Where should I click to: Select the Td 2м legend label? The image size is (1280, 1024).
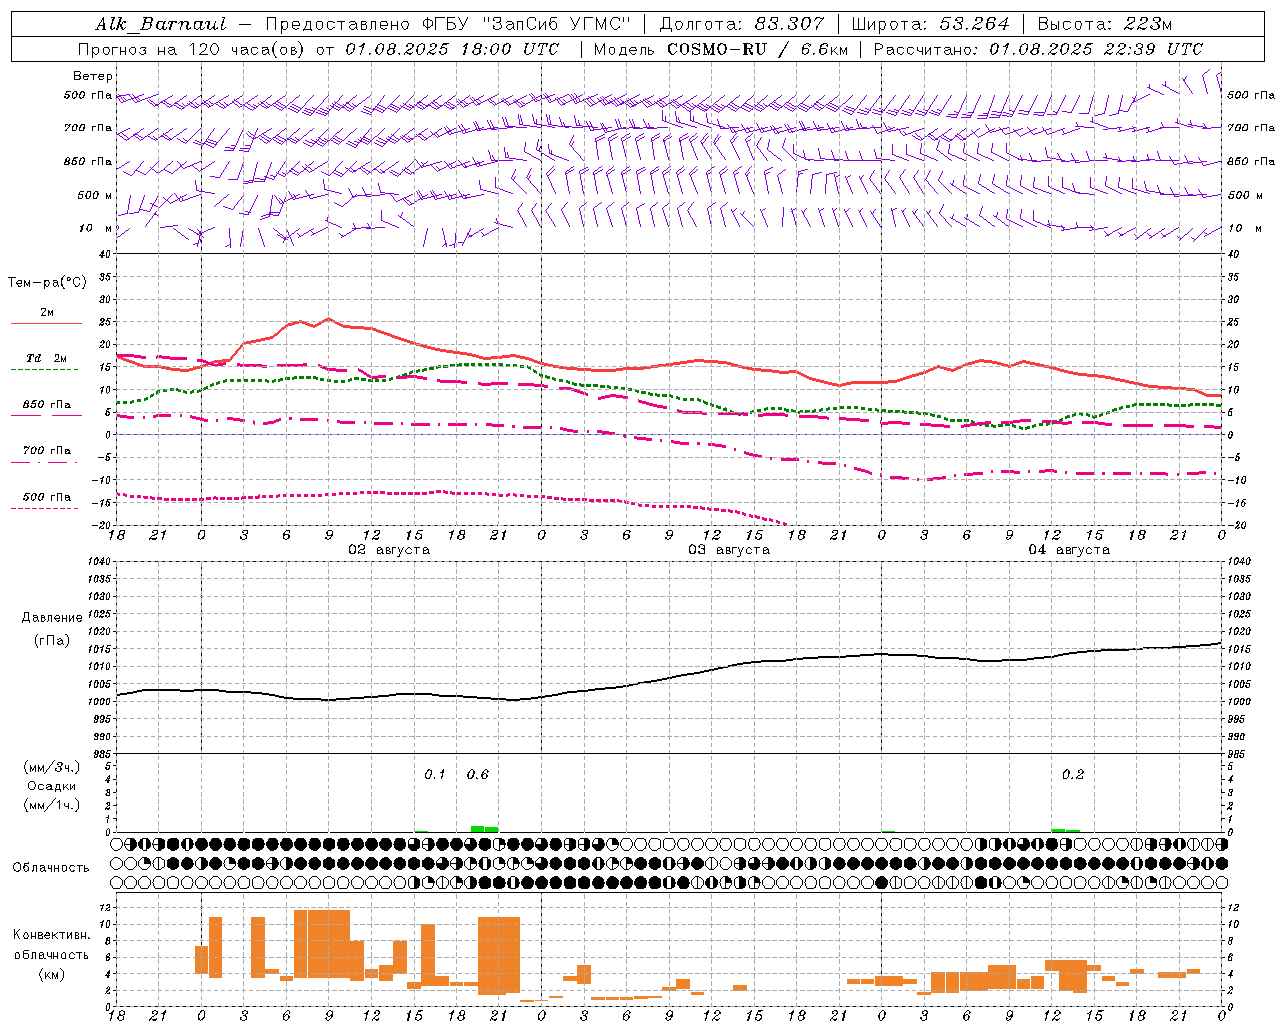pos(47,358)
